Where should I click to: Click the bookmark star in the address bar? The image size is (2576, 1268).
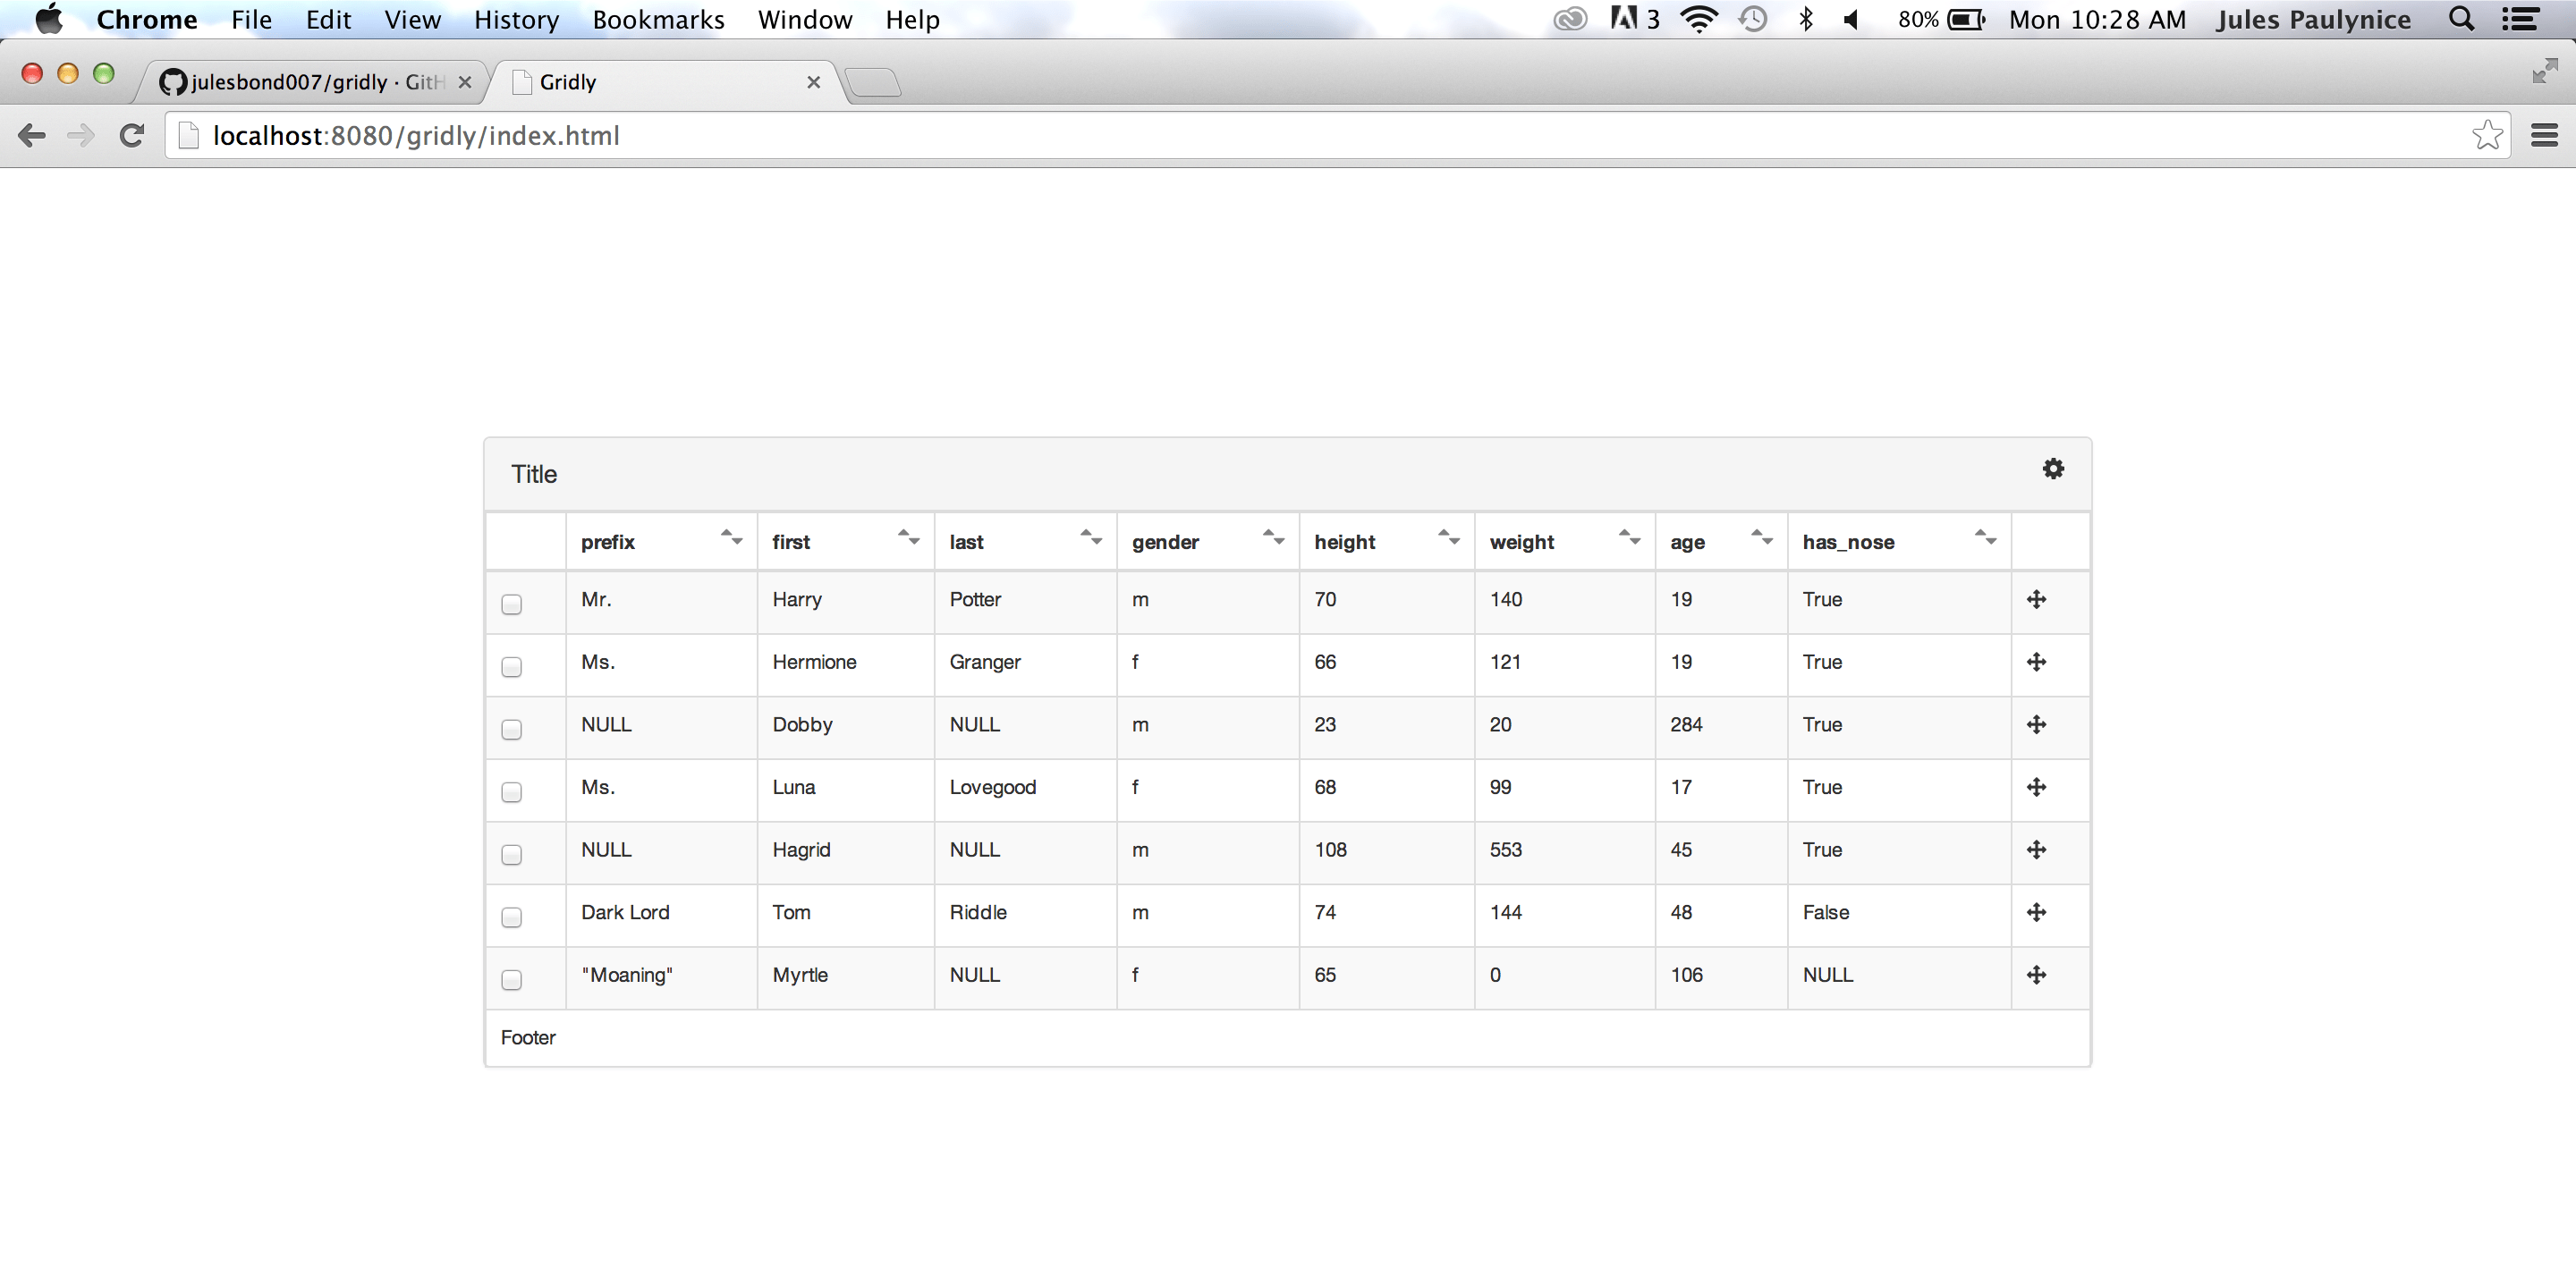click(2487, 135)
